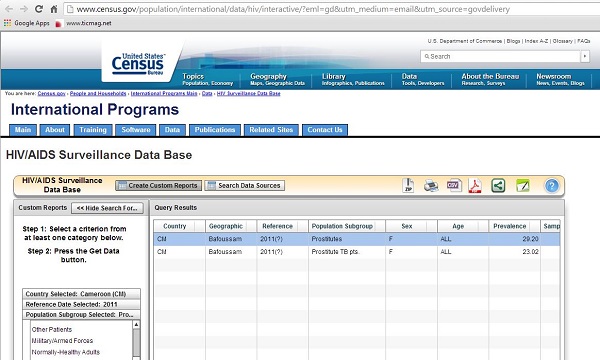This screenshot has height=360, width=600.
Task: Follow People and Households breadcrumb link
Action: coord(98,93)
